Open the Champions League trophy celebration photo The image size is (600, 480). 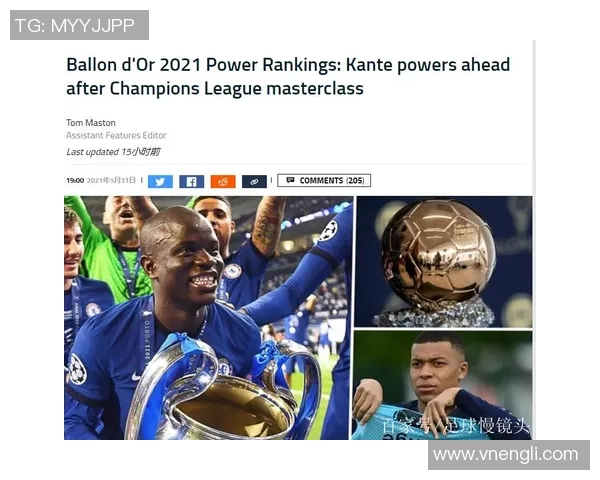(208, 318)
